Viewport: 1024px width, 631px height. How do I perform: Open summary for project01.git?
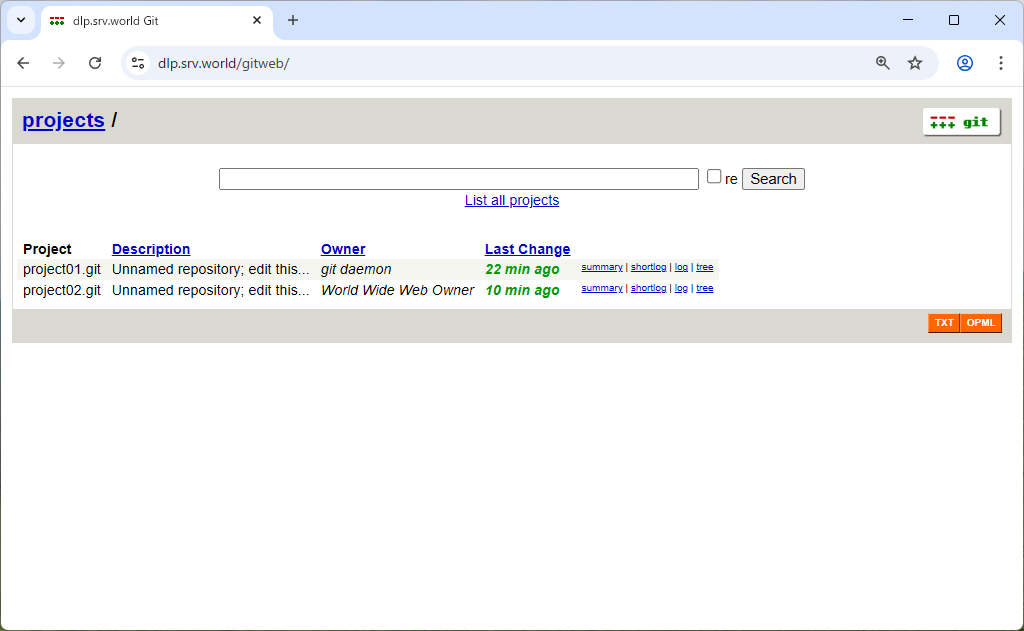601,267
